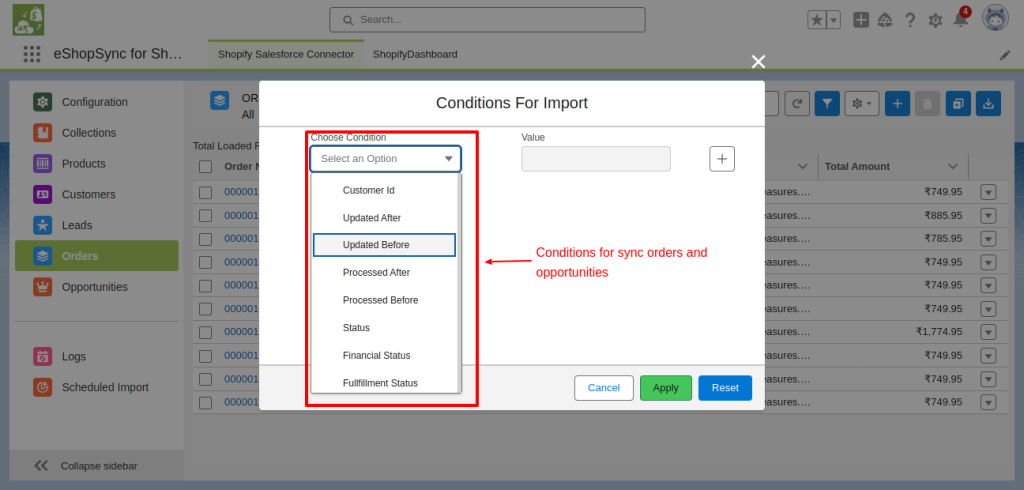The image size is (1024, 490).
Task: Open Configuration in sidebar
Action: (x=97, y=102)
